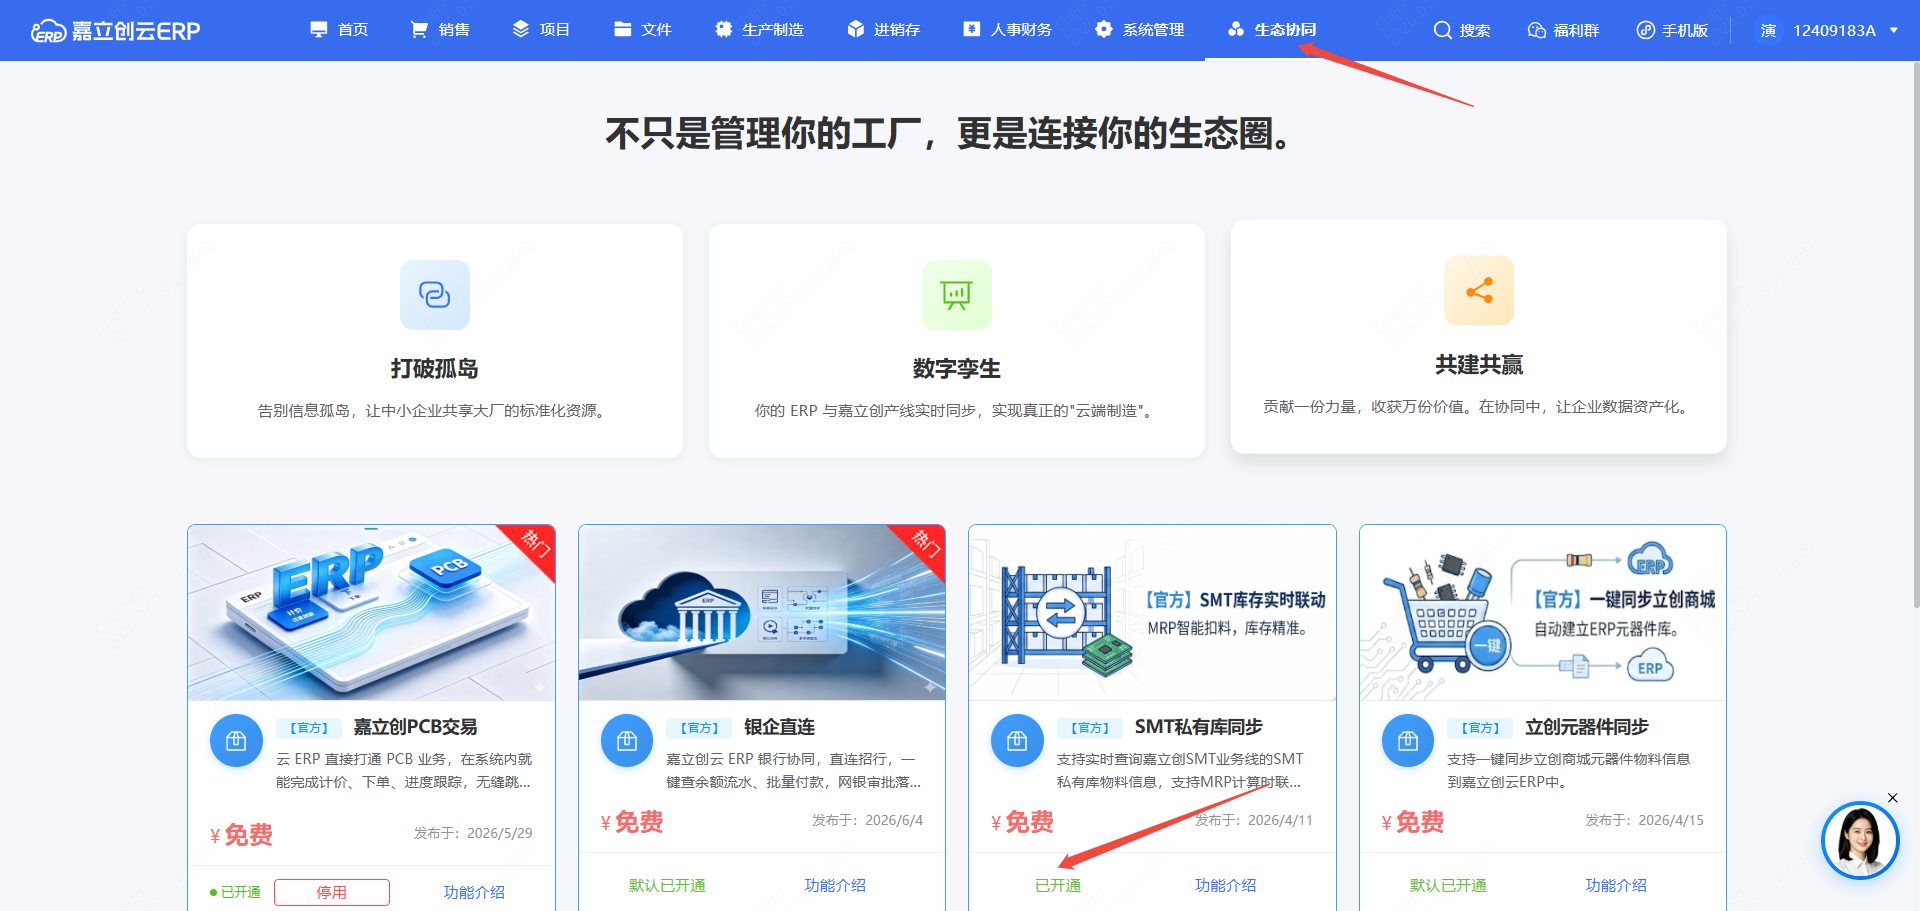The image size is (1920, 911).
Task: Click the 热门 ribbon on 嘉立创PCB交易
Action: (x=536, y=545)
